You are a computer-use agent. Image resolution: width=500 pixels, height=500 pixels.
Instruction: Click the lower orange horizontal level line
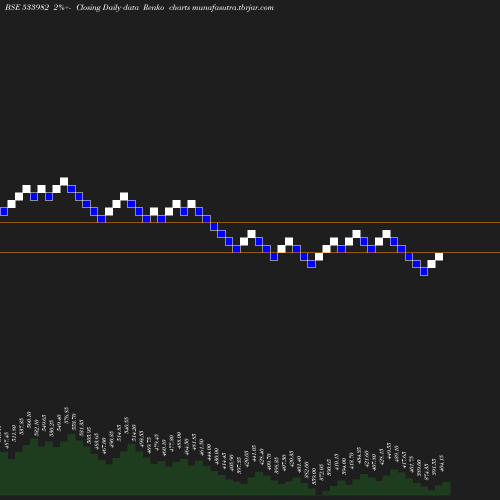pyautogui.click(x=250, y=253)
